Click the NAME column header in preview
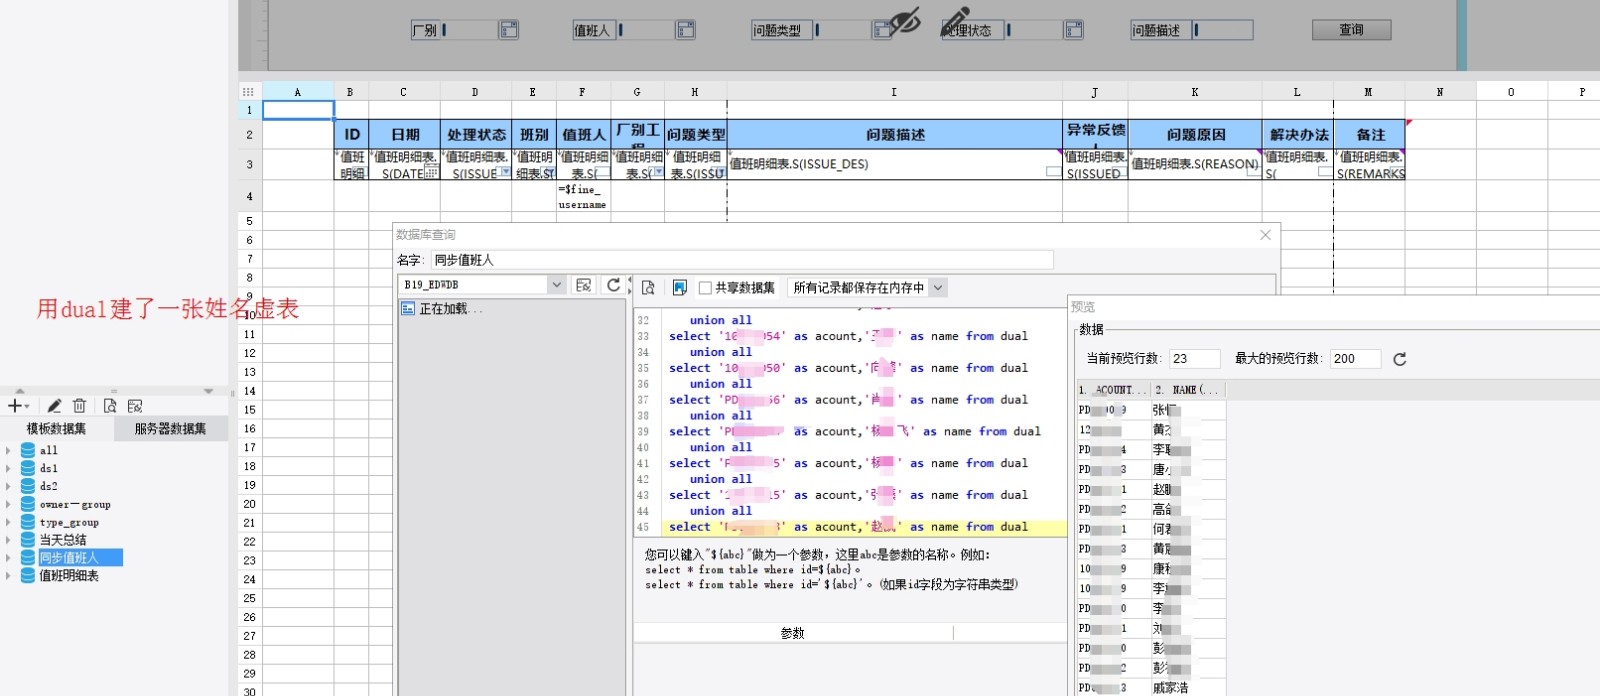This screenshot has height=696, width=1600. tap(1187, 390)
